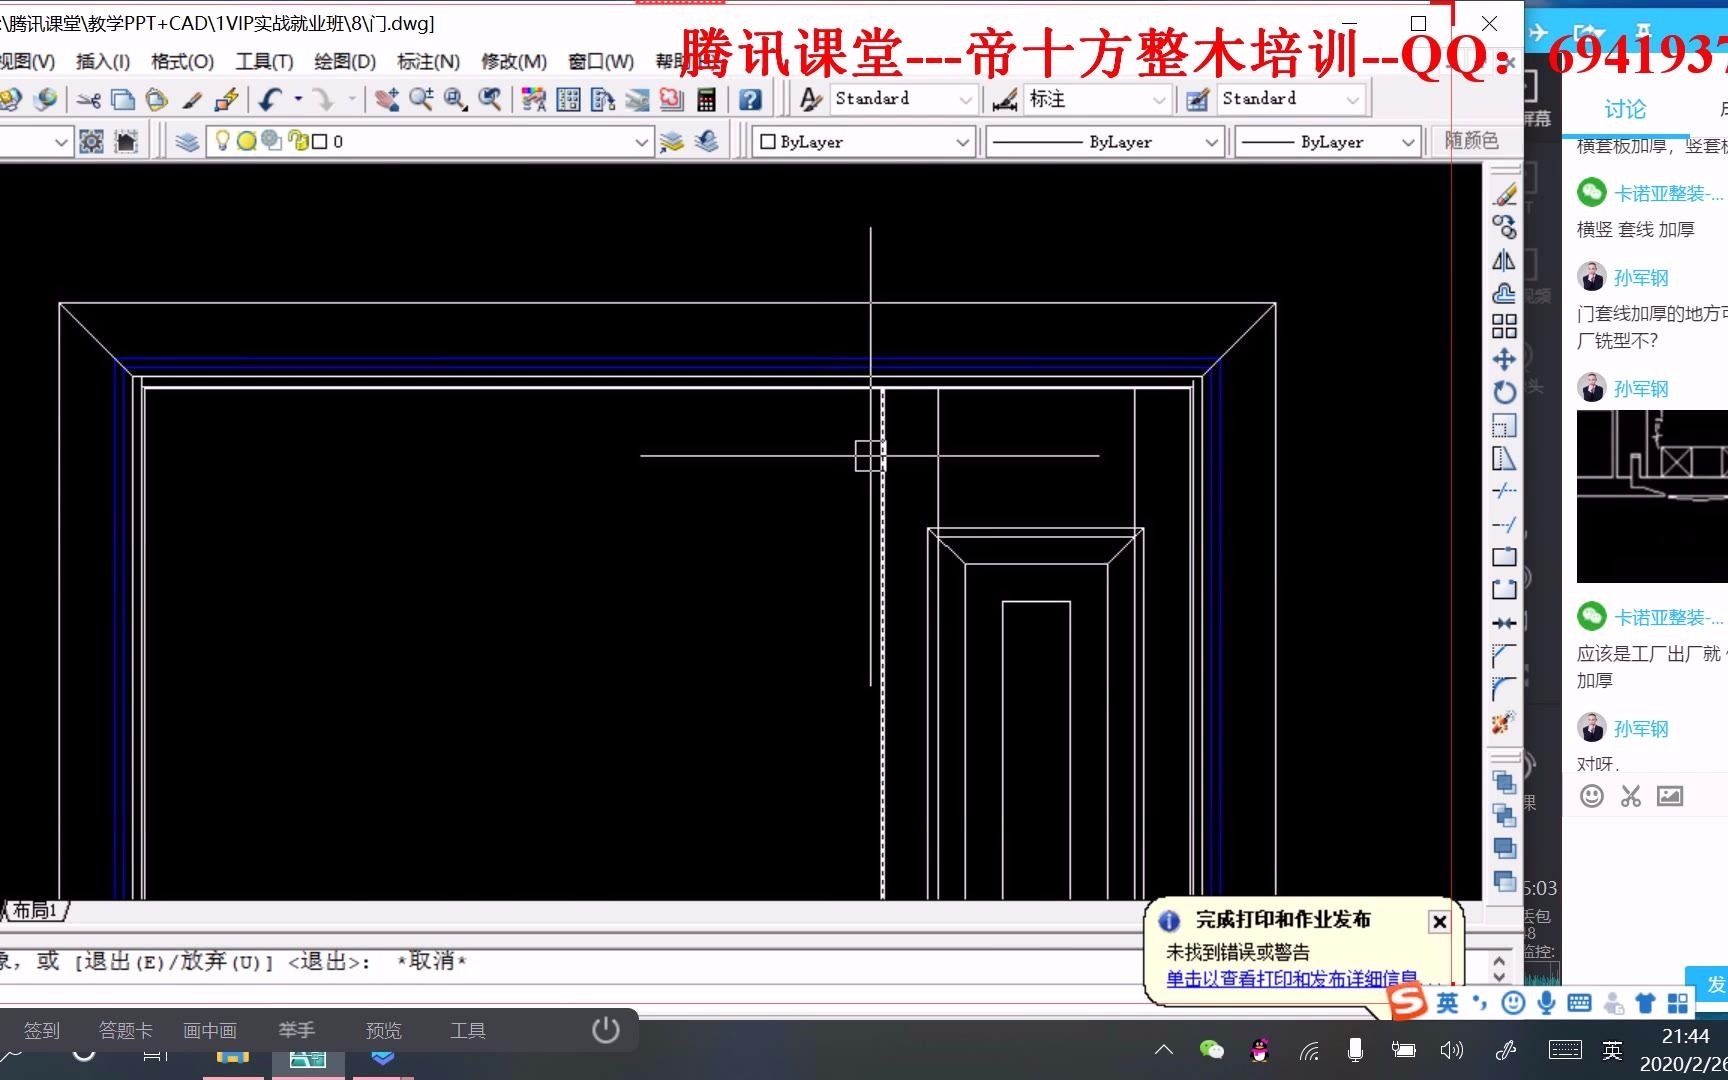Screen dimensions: 1728x1080
Task: Select the Extend tool
Action: tap(1504, 524)
